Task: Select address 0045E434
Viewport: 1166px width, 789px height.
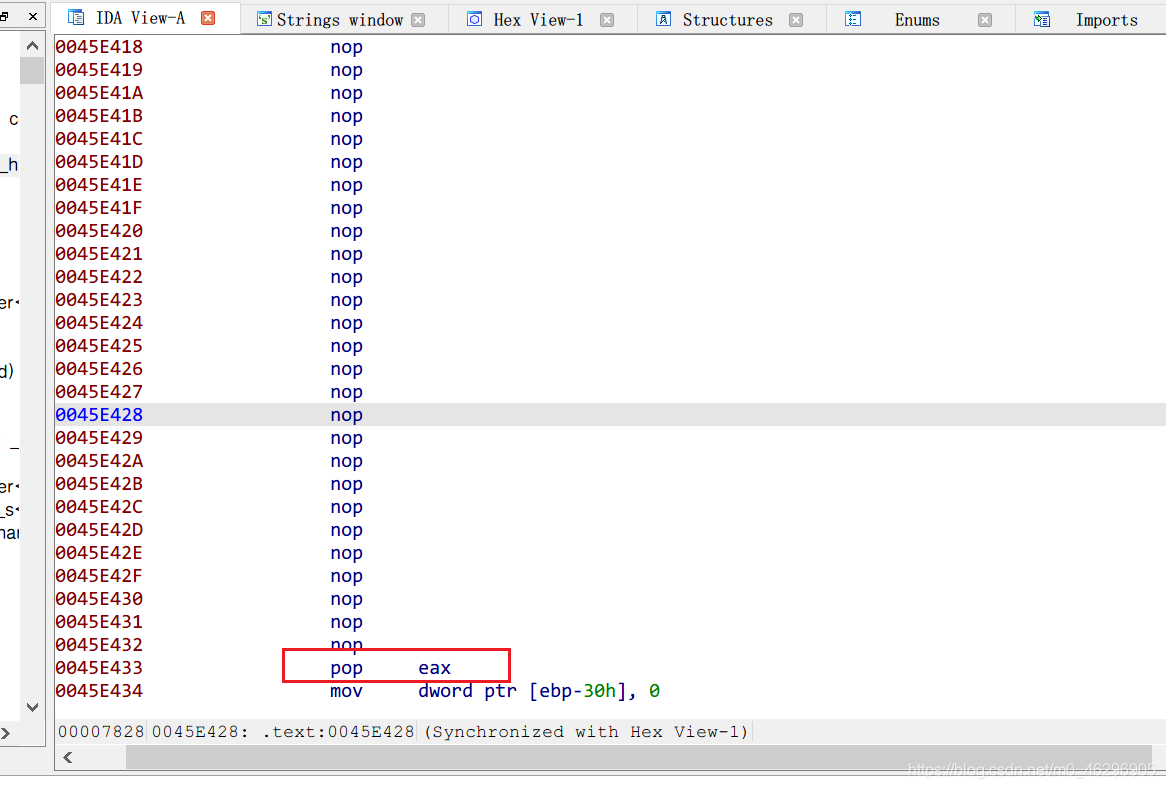Action: click(99, 691)
